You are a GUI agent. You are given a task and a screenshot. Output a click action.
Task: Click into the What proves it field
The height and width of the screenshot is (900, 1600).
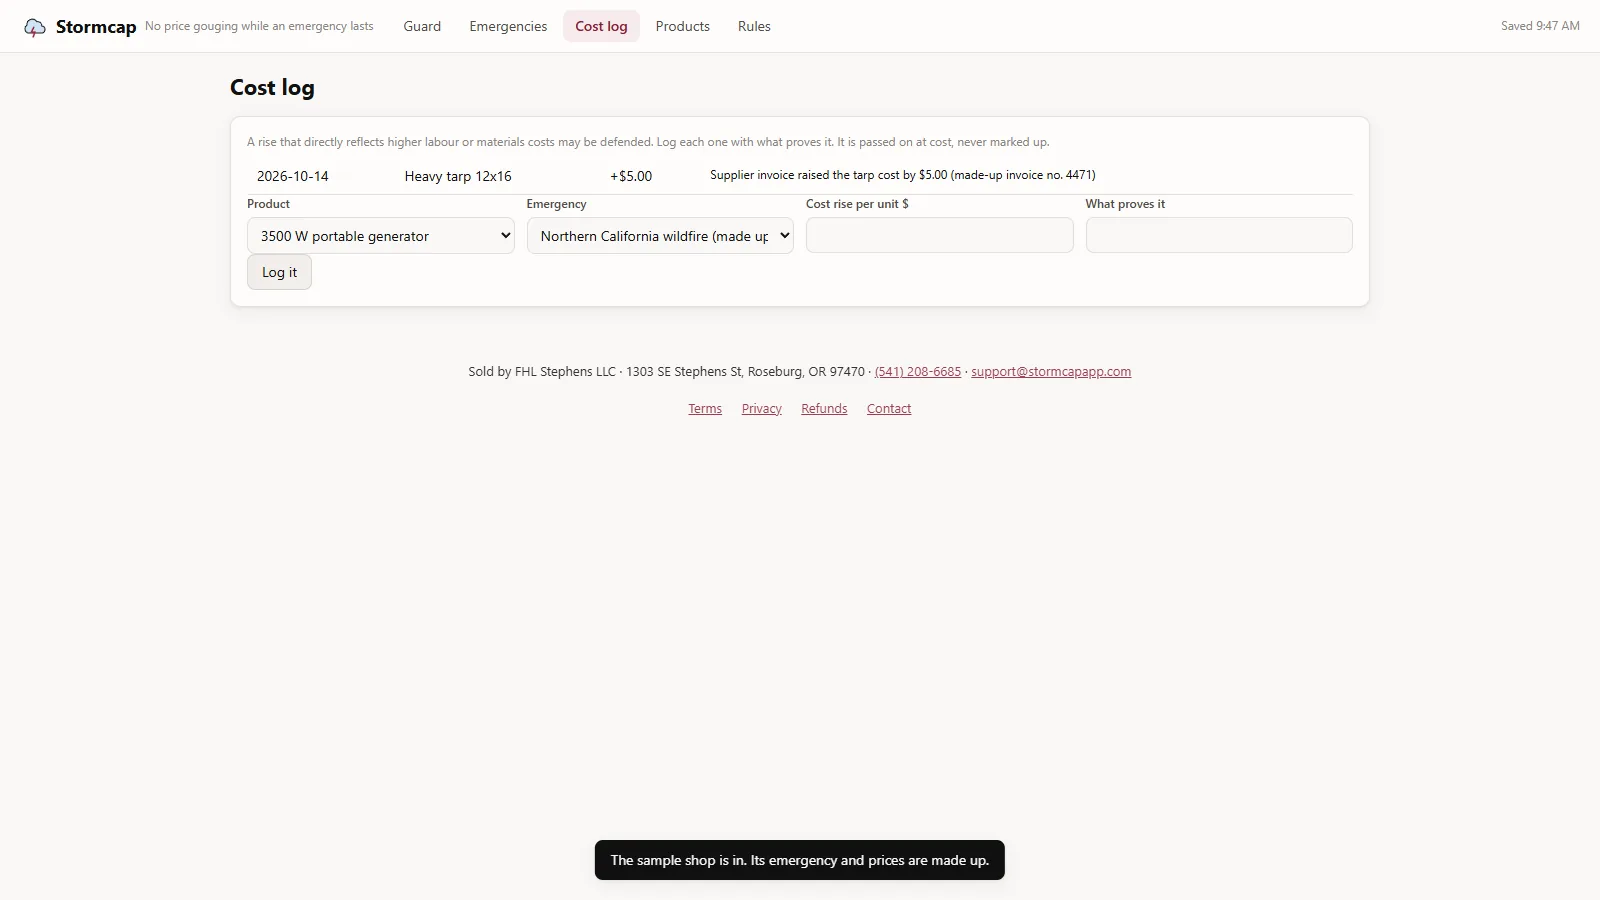[1219, 235]
